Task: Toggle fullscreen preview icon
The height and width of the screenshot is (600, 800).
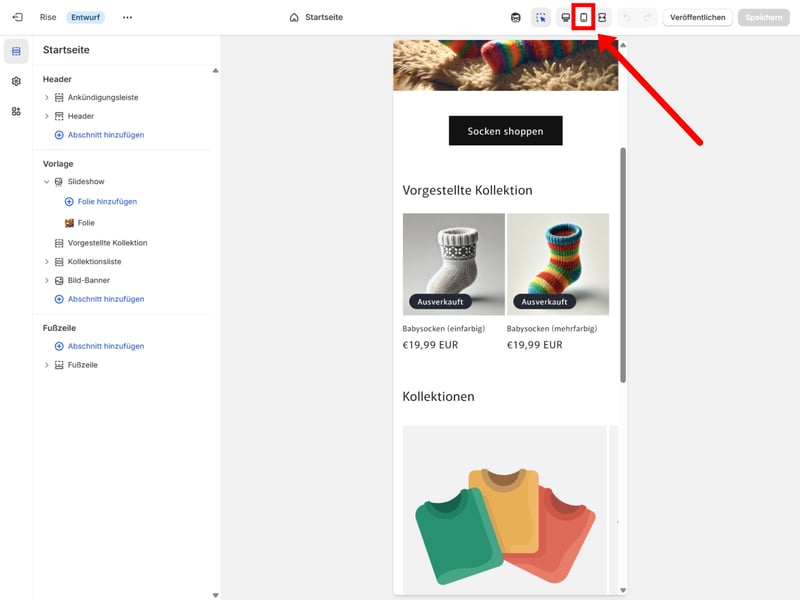Action: 602,17
